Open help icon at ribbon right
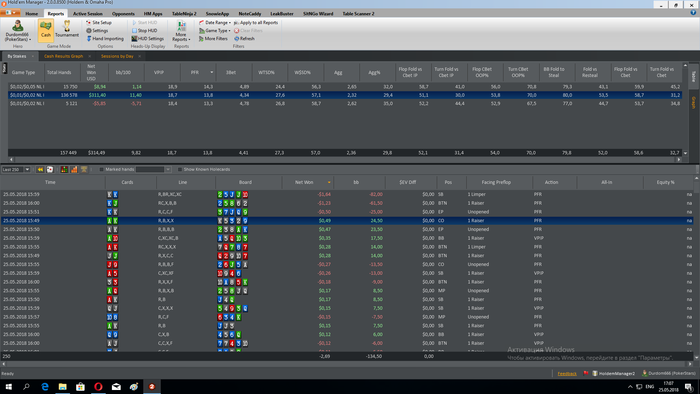700x394 pixels. pos(693,13)
